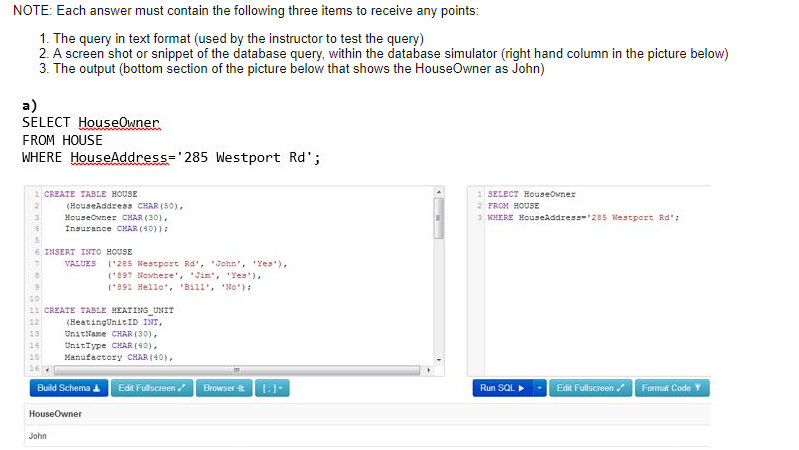Image resolution: width=799 pixels, height=450 pixels.
Task: Click schema horizontal scrollbar left arrow
Action: tap(48, 370)
